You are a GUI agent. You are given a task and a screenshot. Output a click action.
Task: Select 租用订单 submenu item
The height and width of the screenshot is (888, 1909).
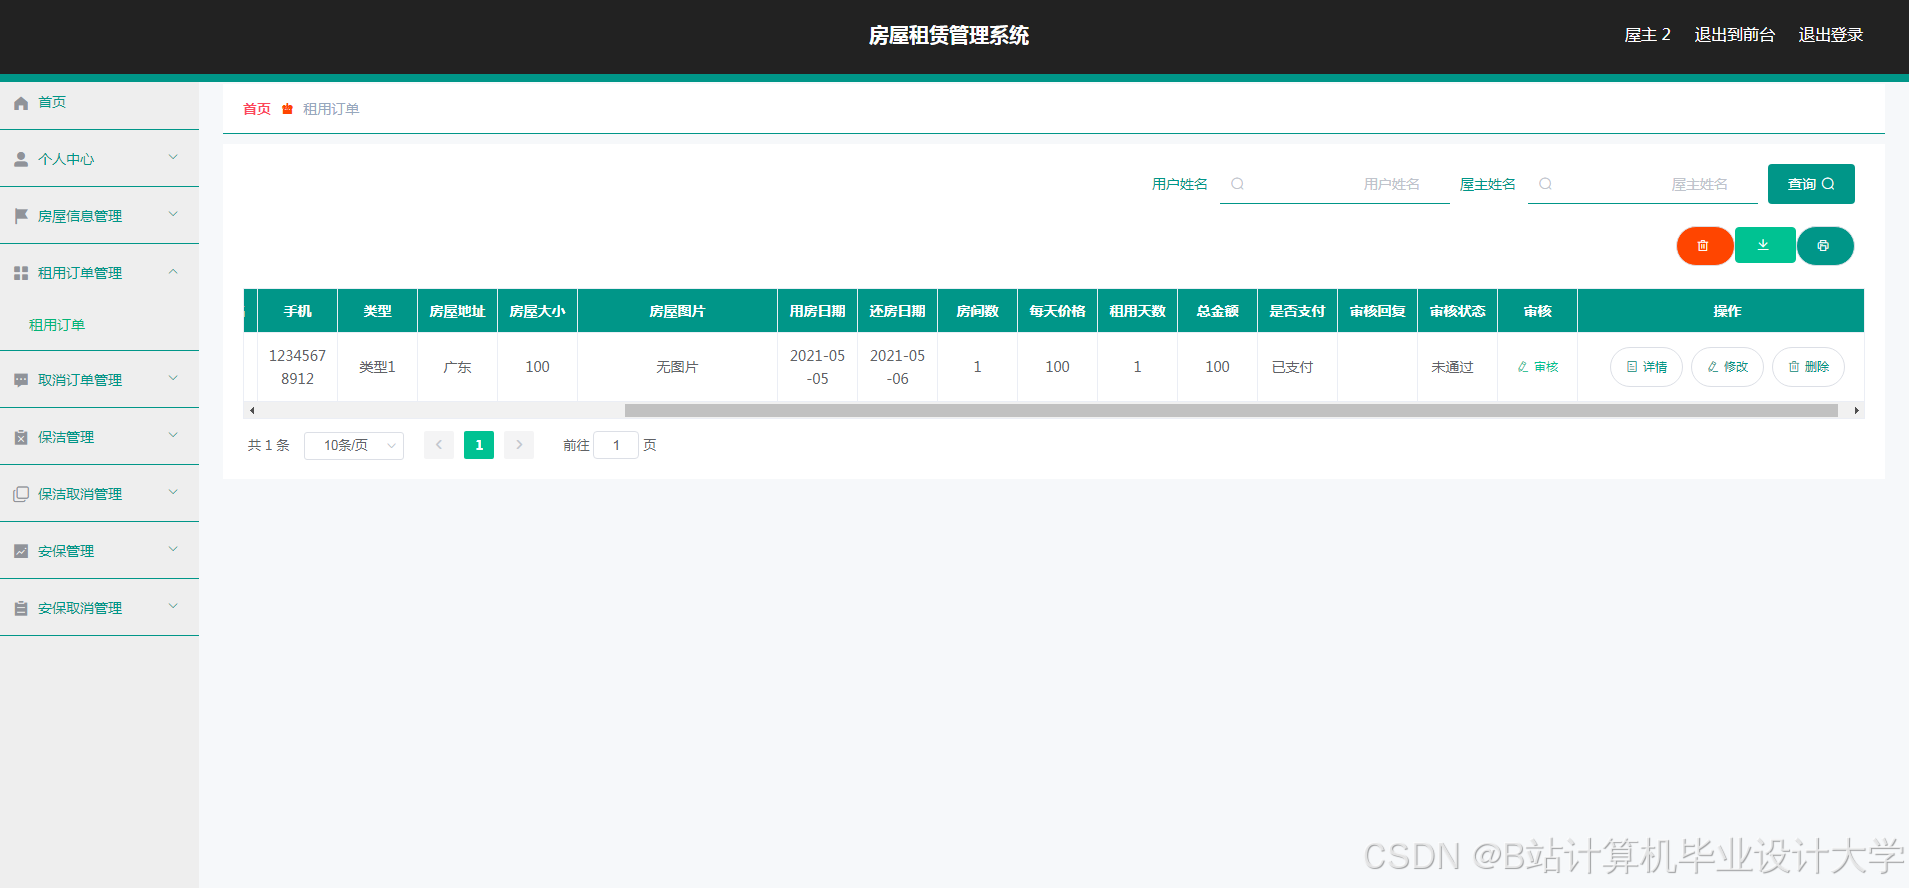(x=57, y=325)
